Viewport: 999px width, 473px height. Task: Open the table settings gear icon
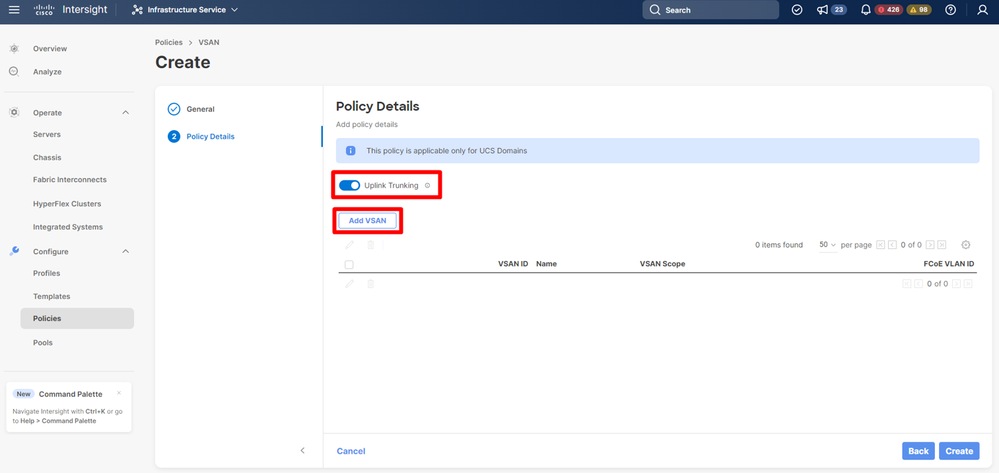pyautogui.click(x=965, y=245)
